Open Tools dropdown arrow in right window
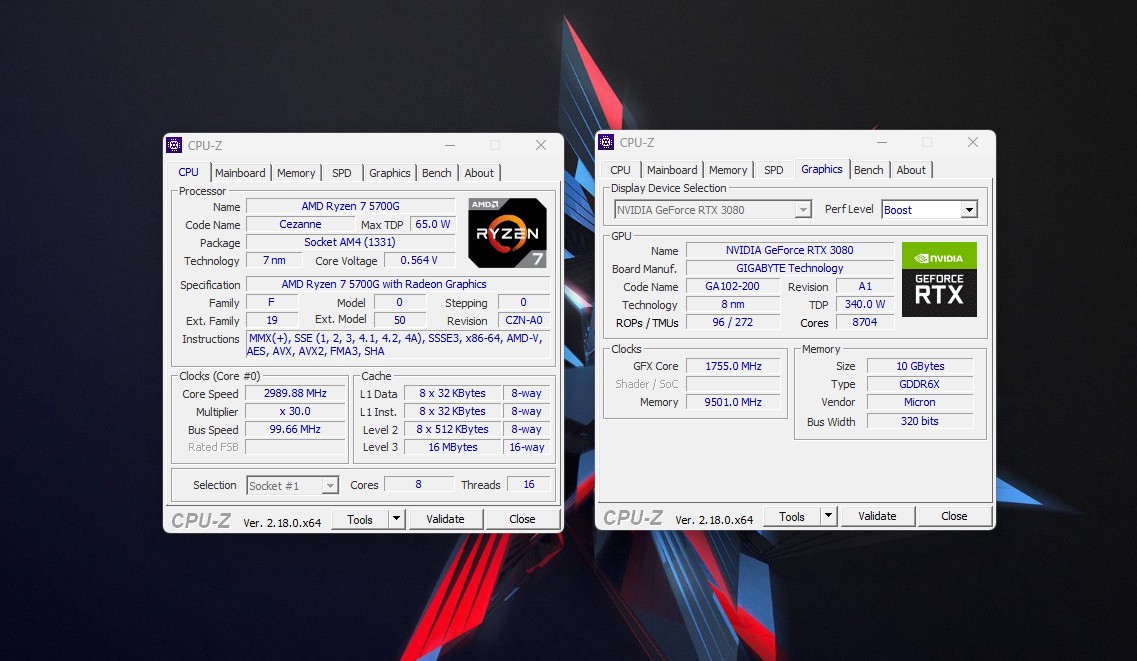The image size is (1137, 661). [x=829, y=516]
